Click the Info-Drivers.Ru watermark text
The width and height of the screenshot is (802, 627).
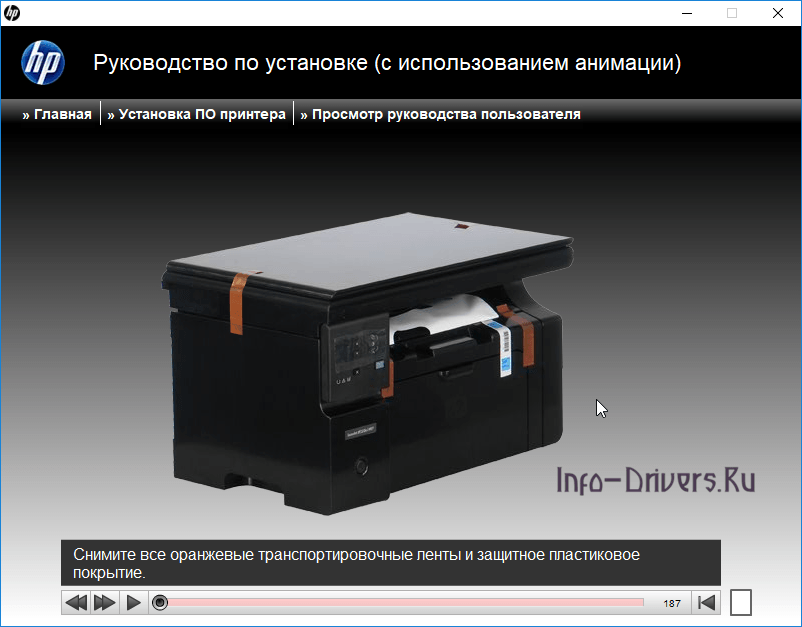click(656, 479)
